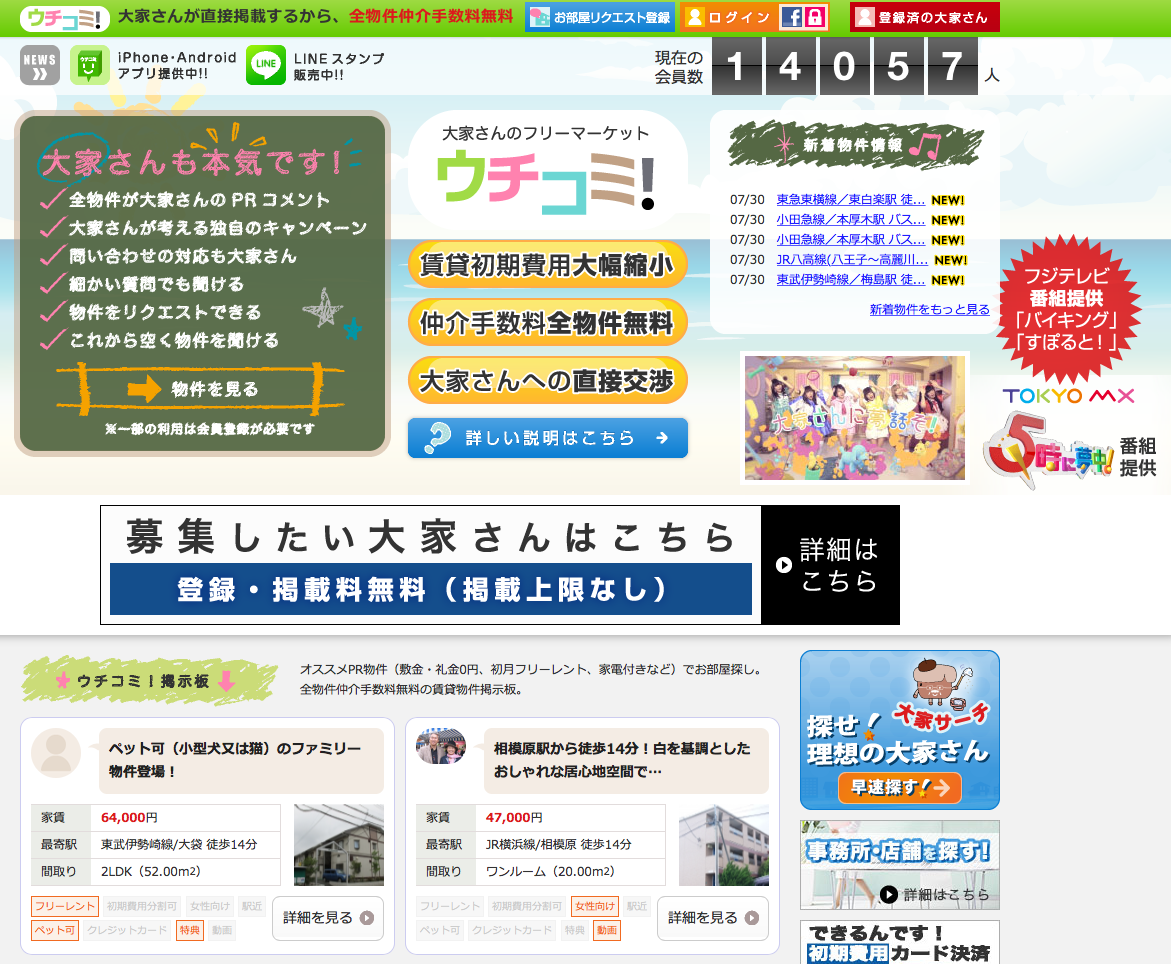
Task: Click 賃貸初期費用大幅縮小 orange banner
Action: [547, 265]
